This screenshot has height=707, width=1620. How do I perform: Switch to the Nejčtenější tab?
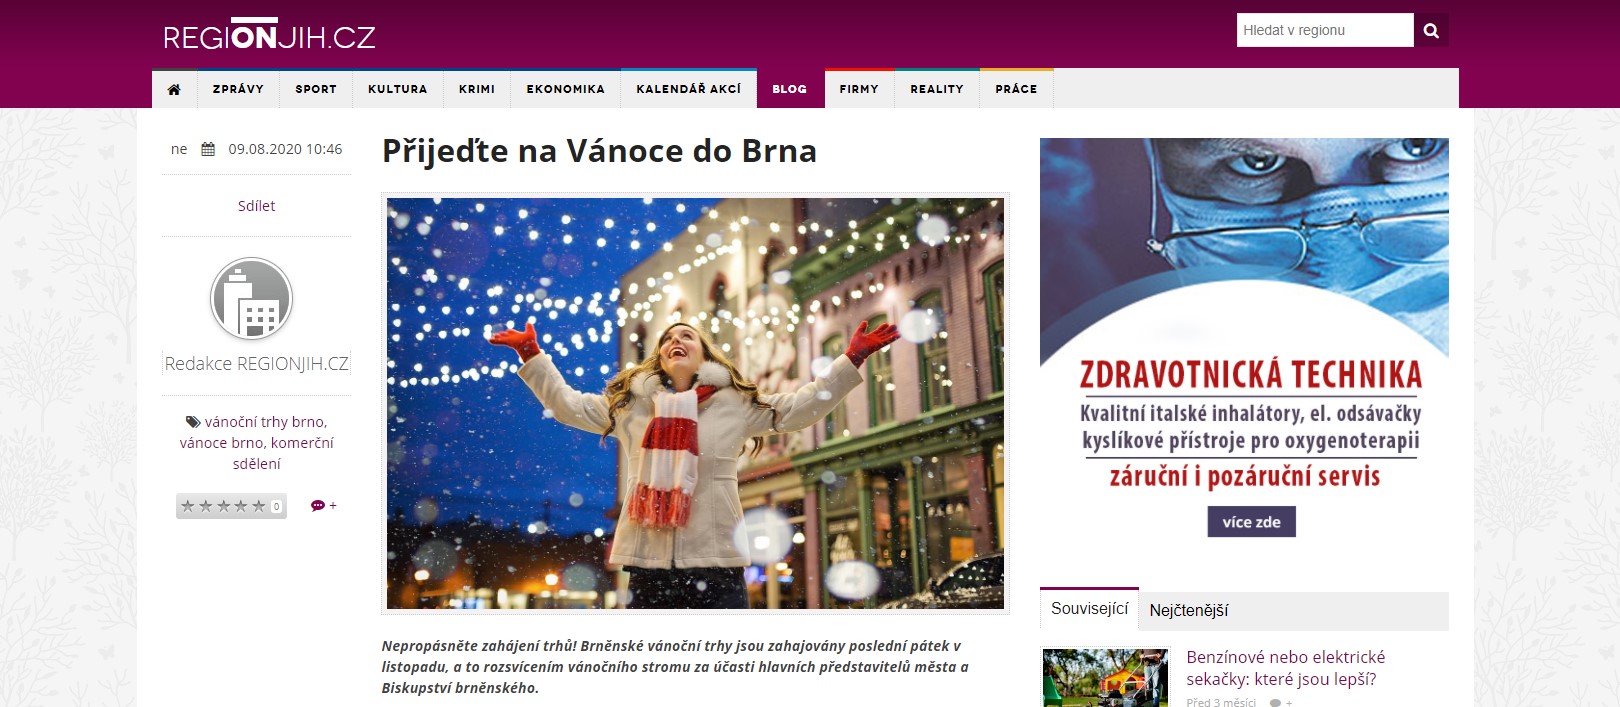pyautogui.click(x=1189, y=610)
